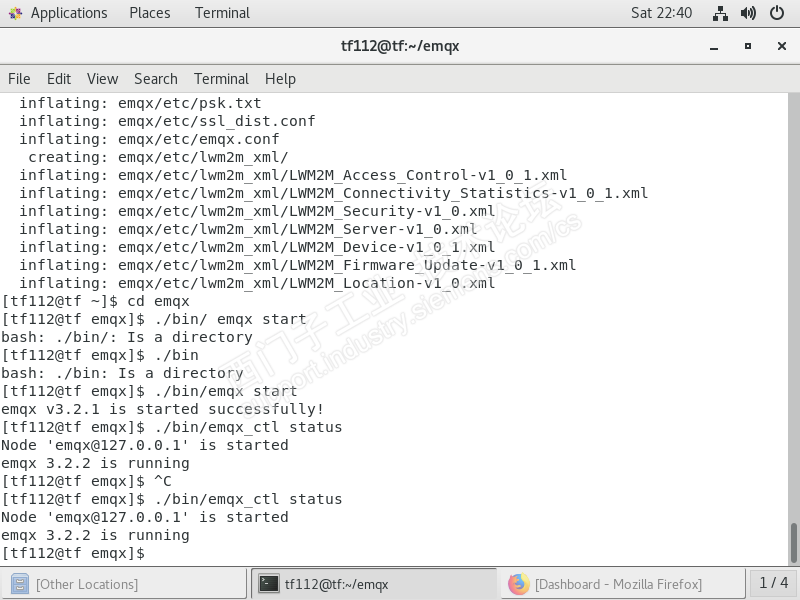Click the wired network status icon
The width and height of the screenshot is (800, 600).
(x=720, y=13)
